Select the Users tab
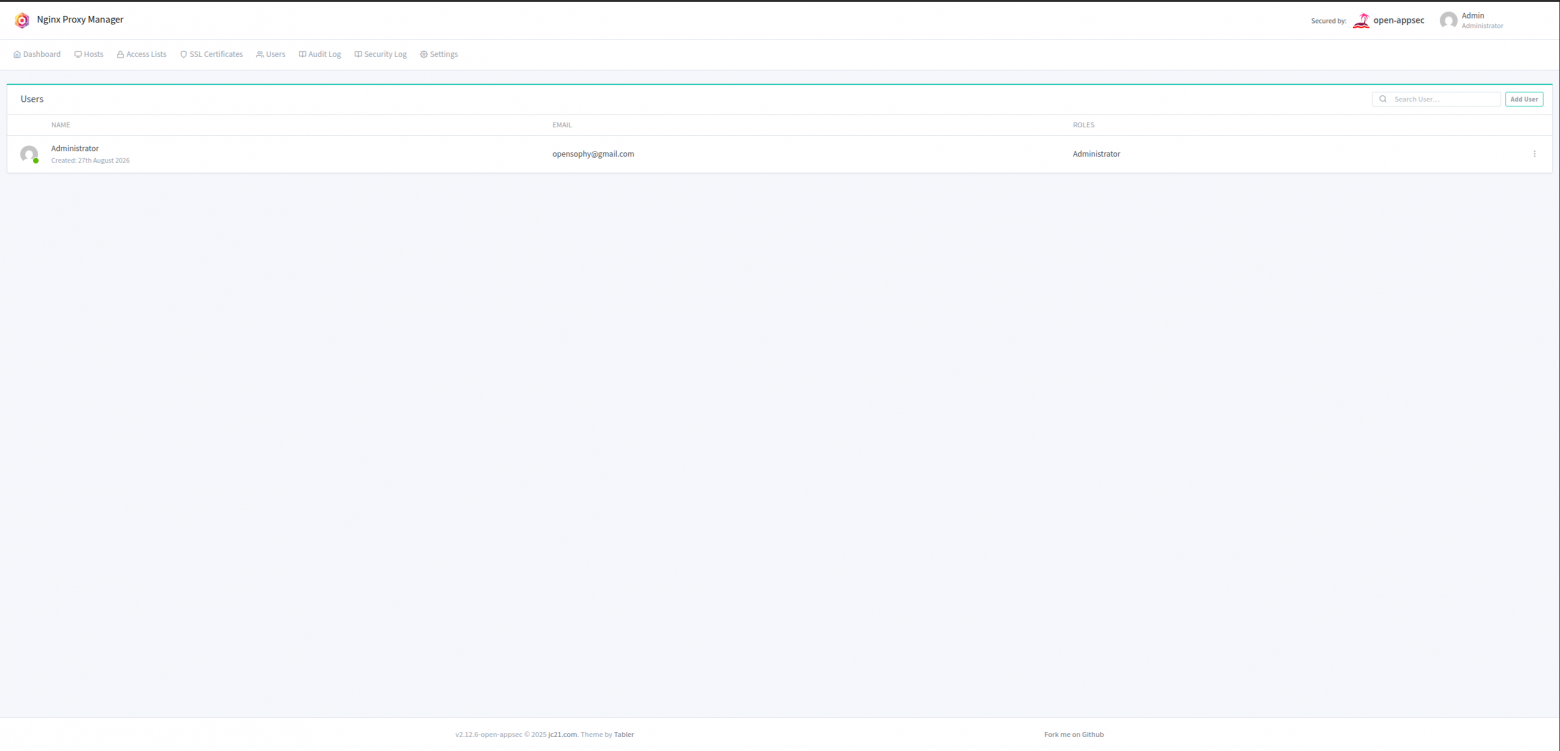This screenshot has width=1560, height=751. [271, 54]
